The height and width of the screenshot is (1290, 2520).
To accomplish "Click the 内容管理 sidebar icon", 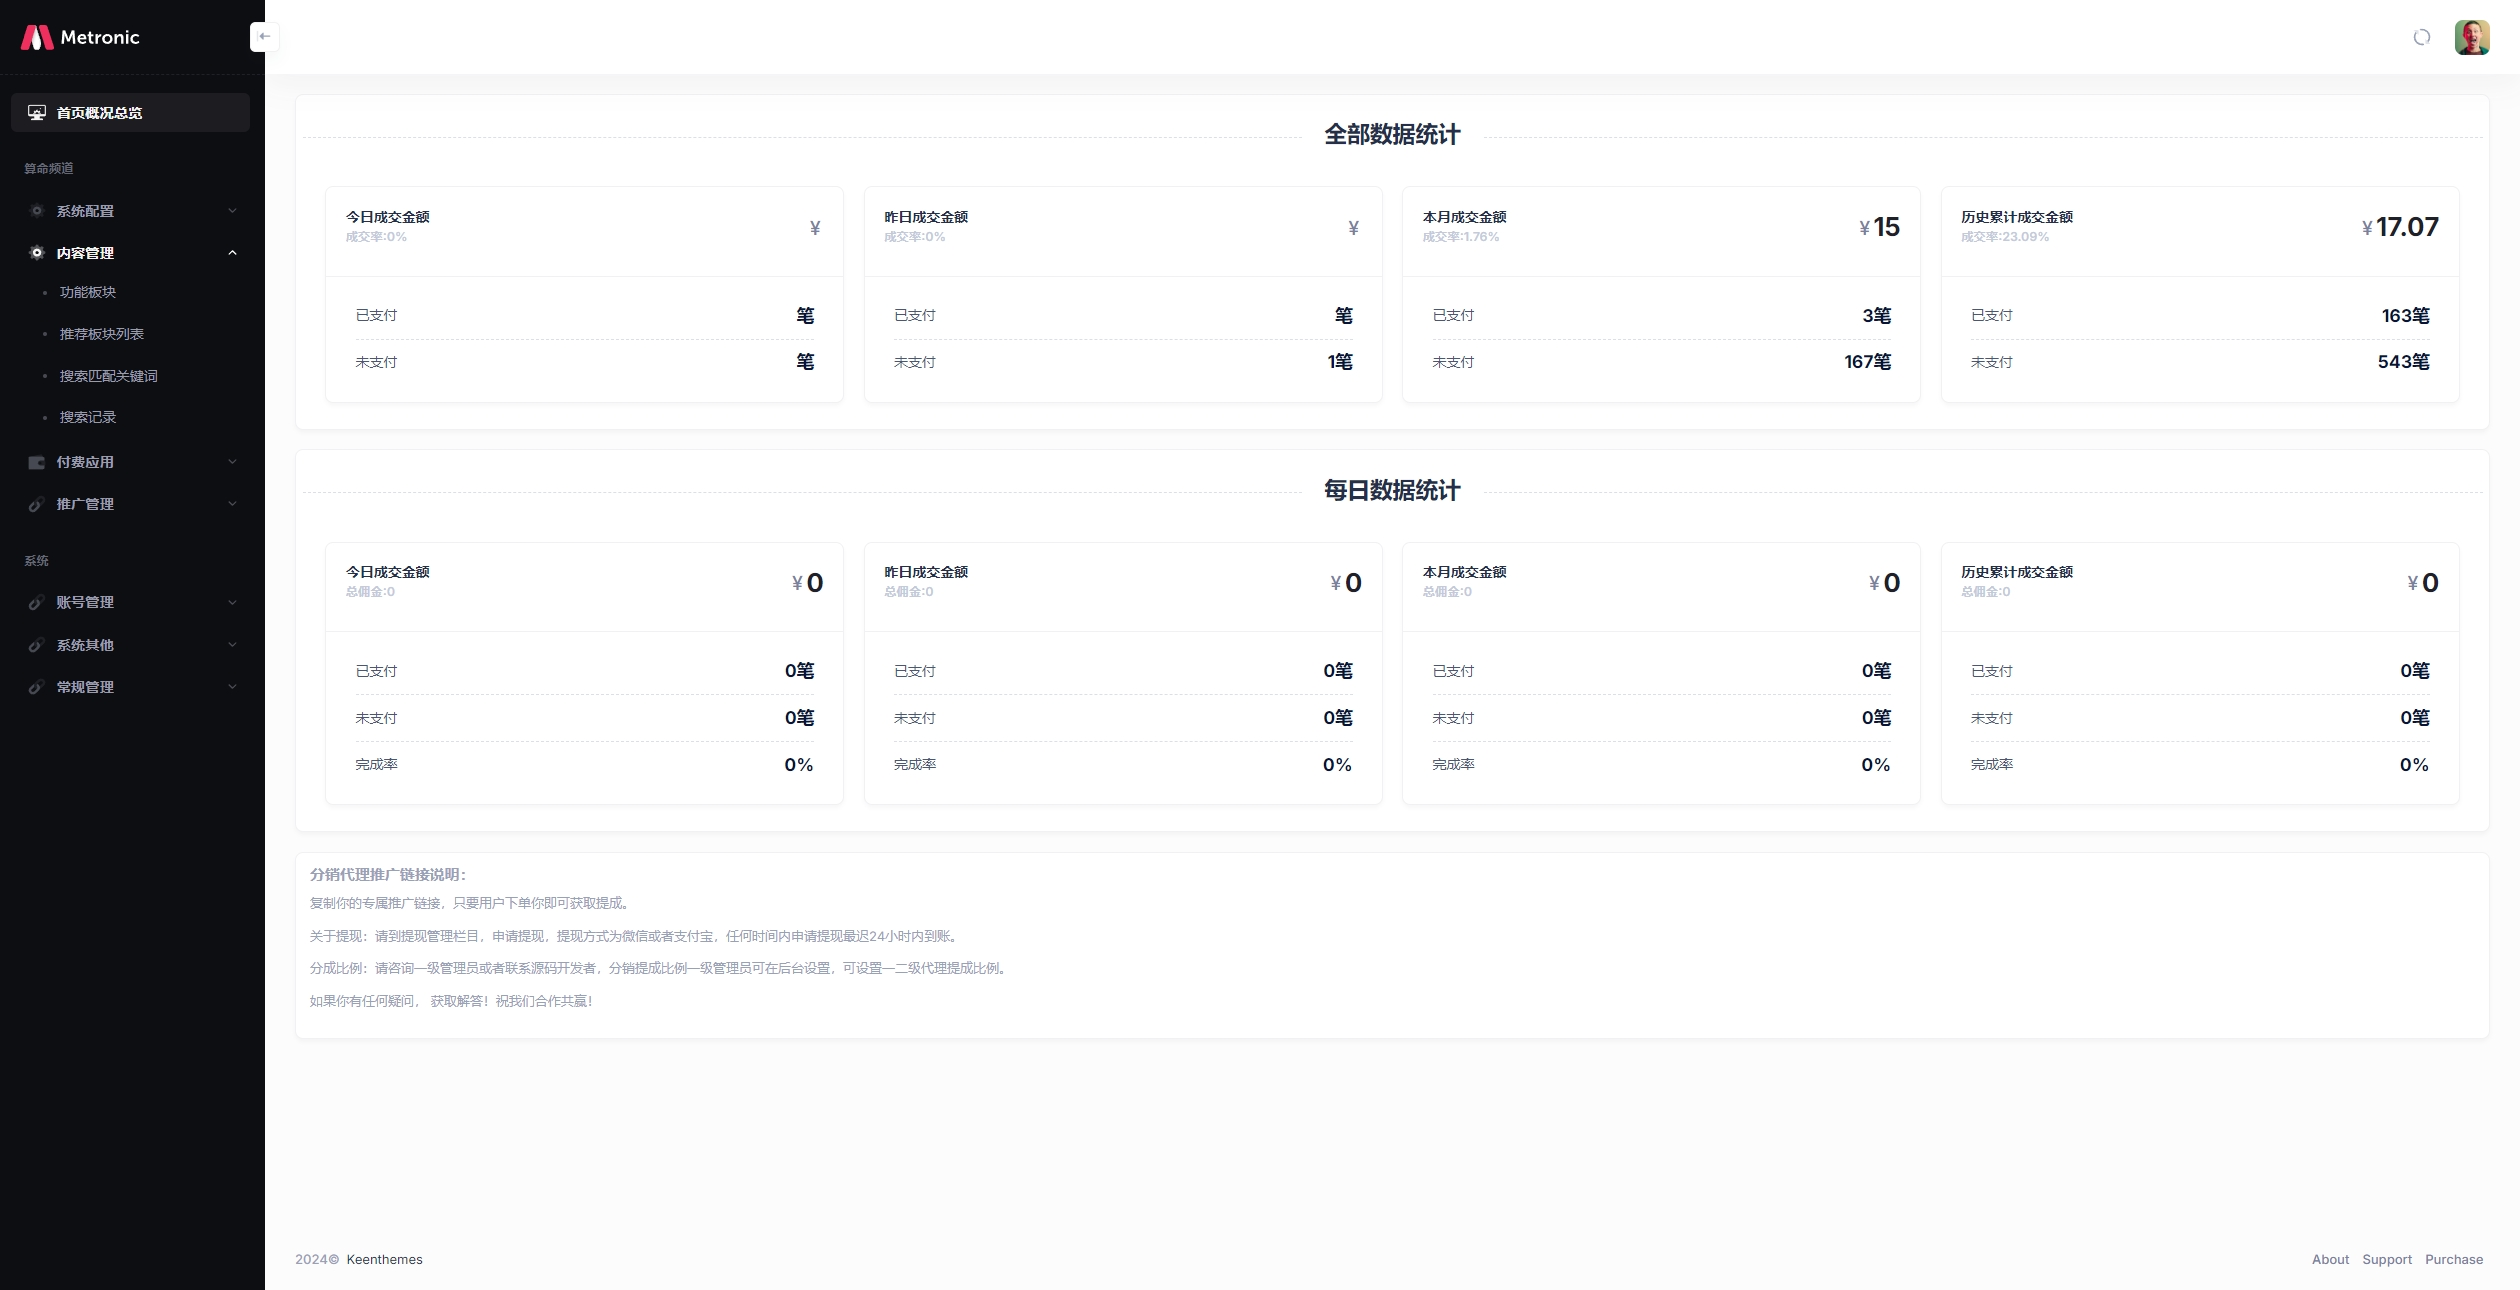I will pos(36,252).
